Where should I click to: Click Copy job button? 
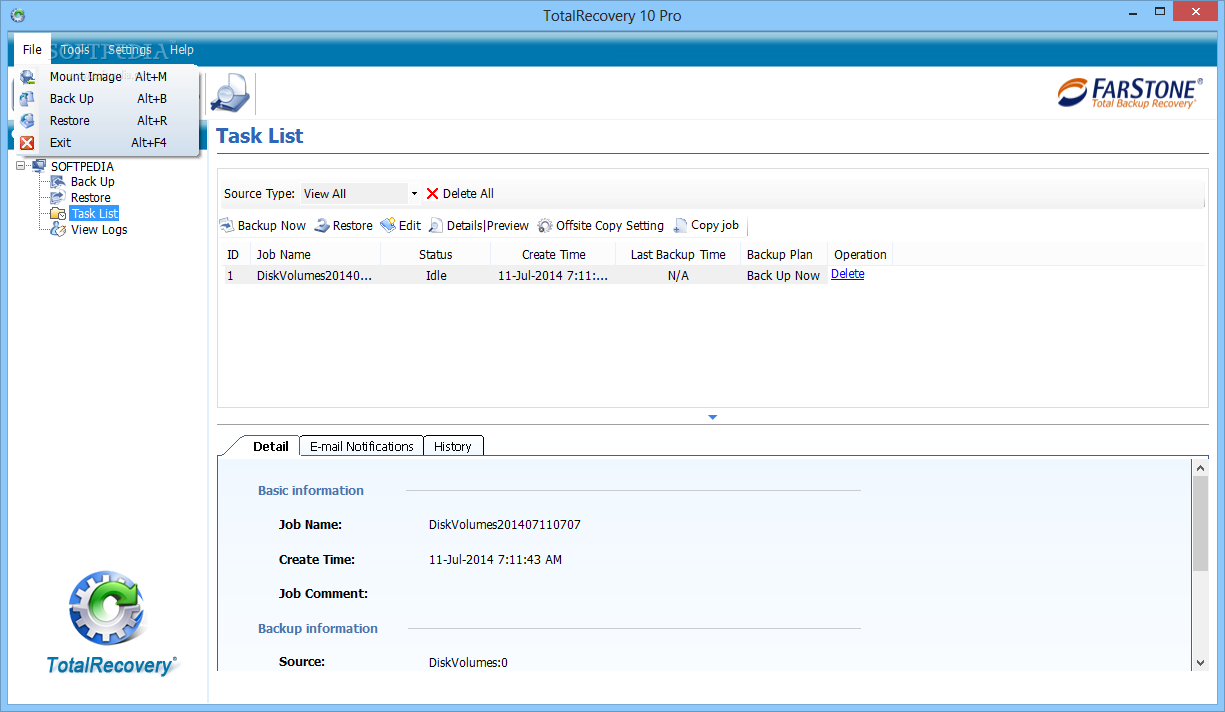point(706,226)
